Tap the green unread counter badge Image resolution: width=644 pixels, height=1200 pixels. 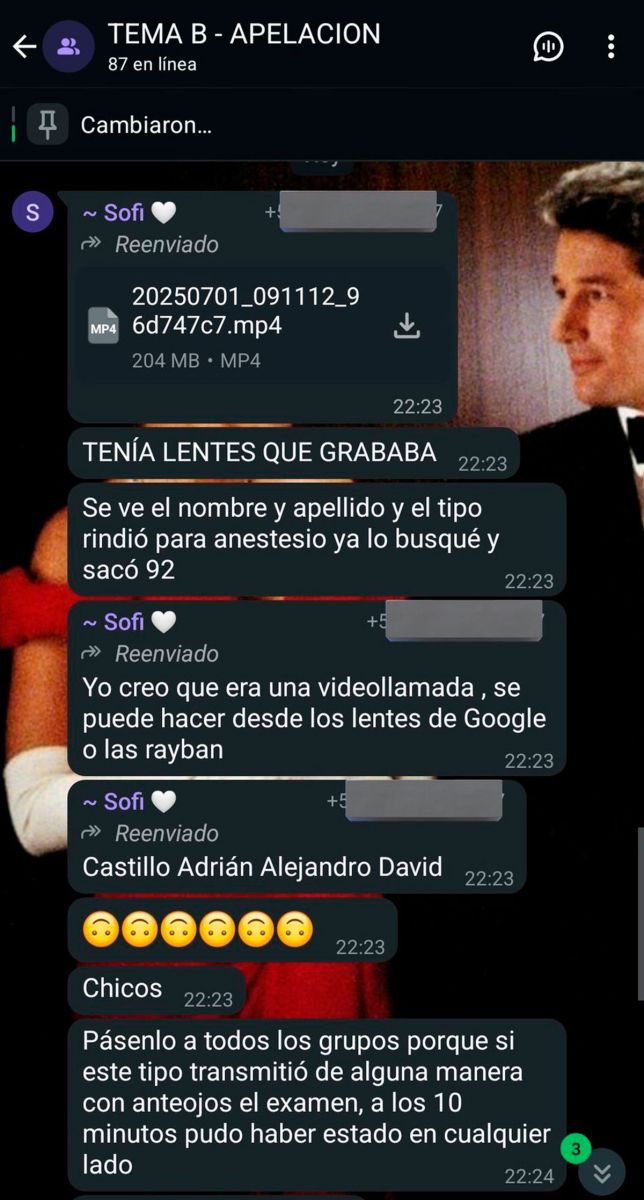coord(575,1150)
